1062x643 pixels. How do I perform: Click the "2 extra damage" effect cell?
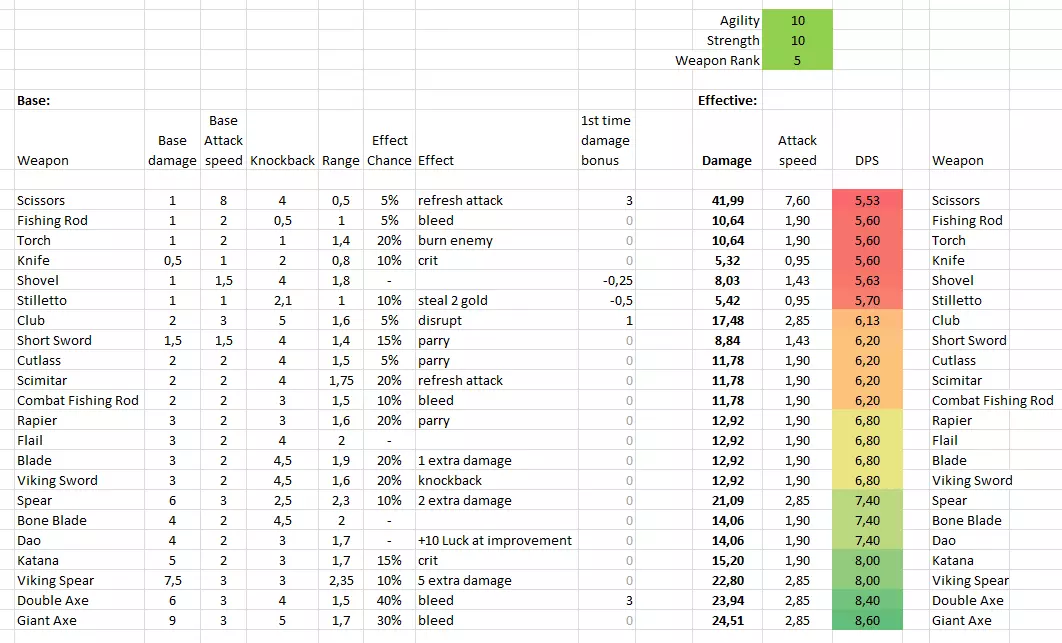coord(464,501)
